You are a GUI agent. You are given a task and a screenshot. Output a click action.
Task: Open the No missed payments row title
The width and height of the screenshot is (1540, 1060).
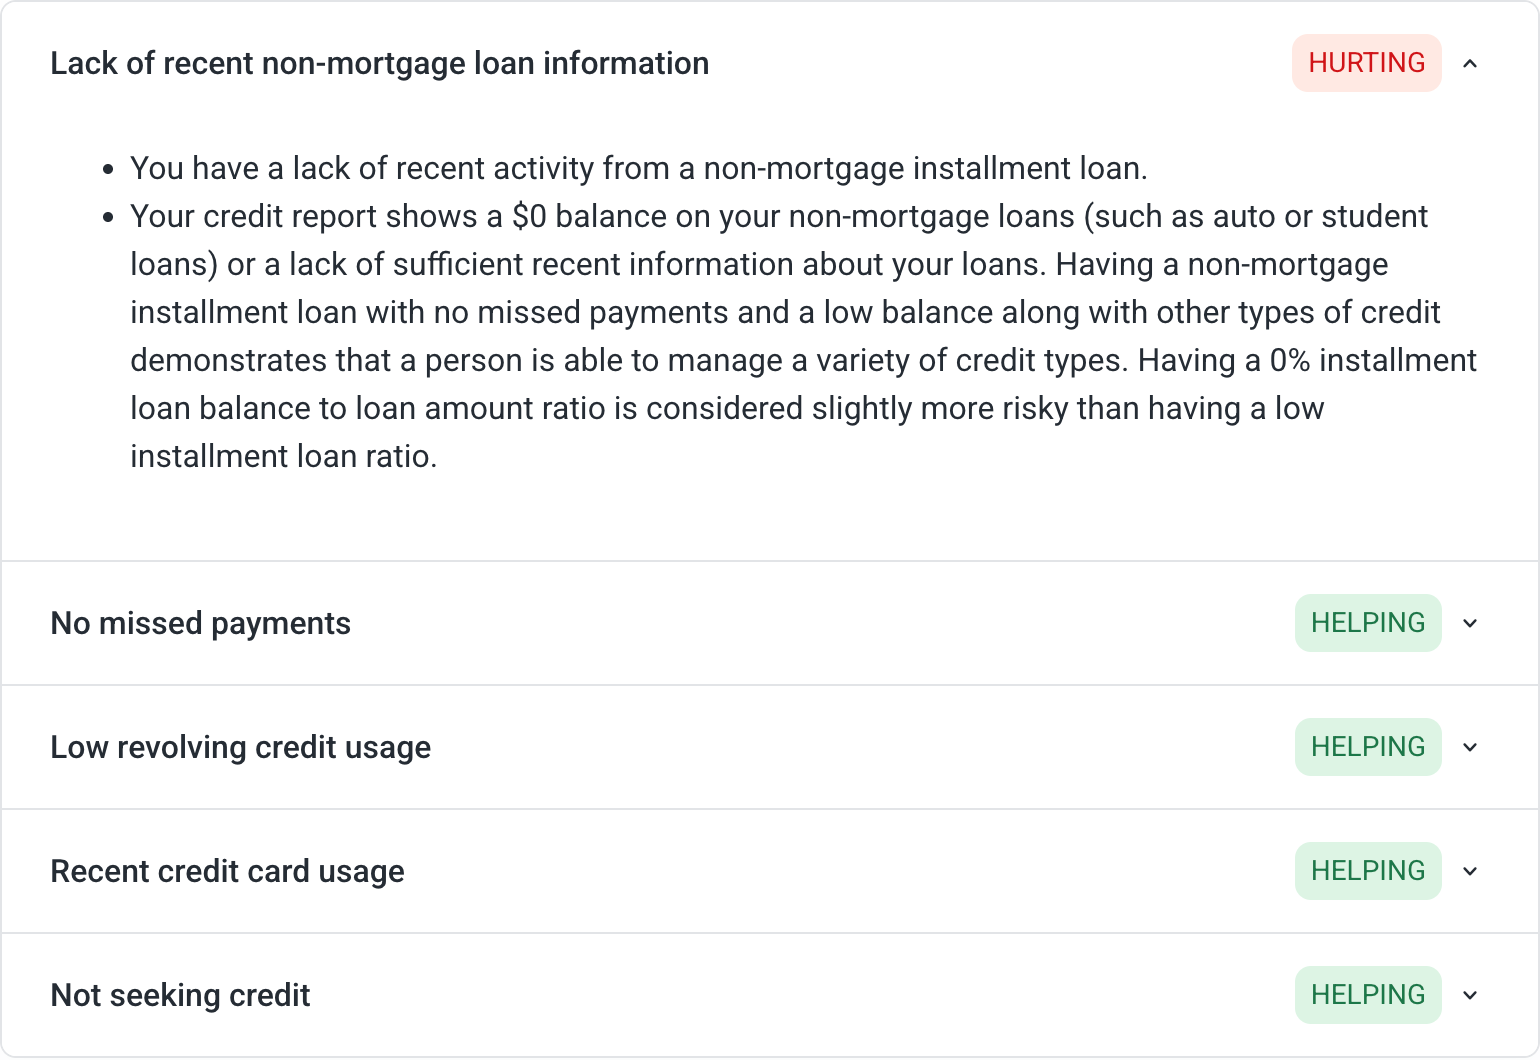[200, 623]
